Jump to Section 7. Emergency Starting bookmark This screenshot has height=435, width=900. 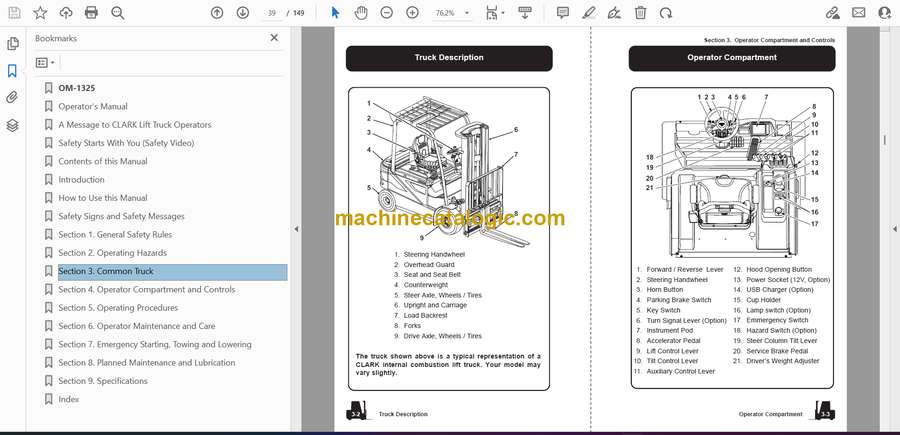point(155,344)
